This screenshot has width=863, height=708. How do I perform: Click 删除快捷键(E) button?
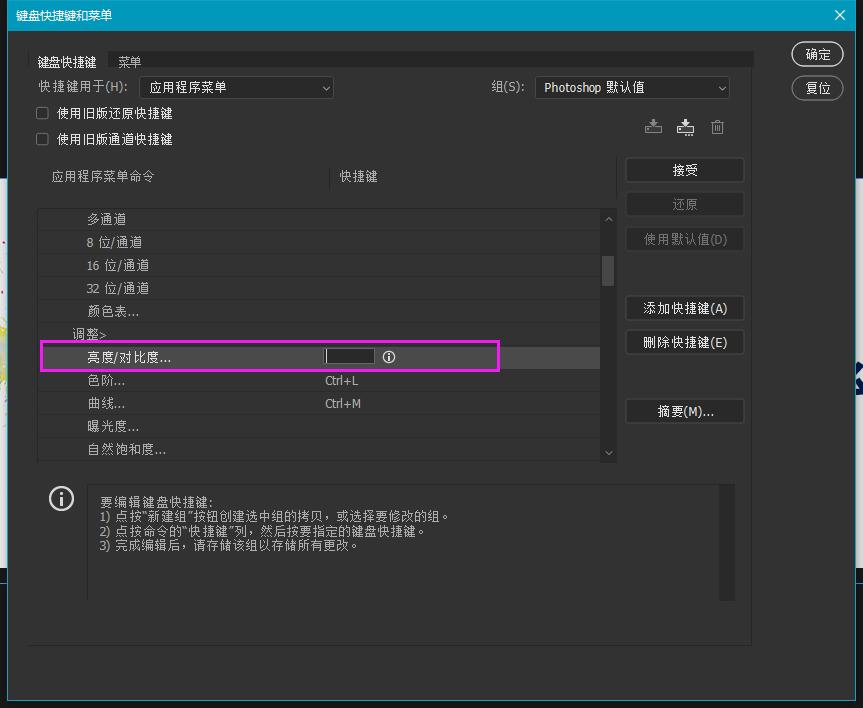(685, 342)
